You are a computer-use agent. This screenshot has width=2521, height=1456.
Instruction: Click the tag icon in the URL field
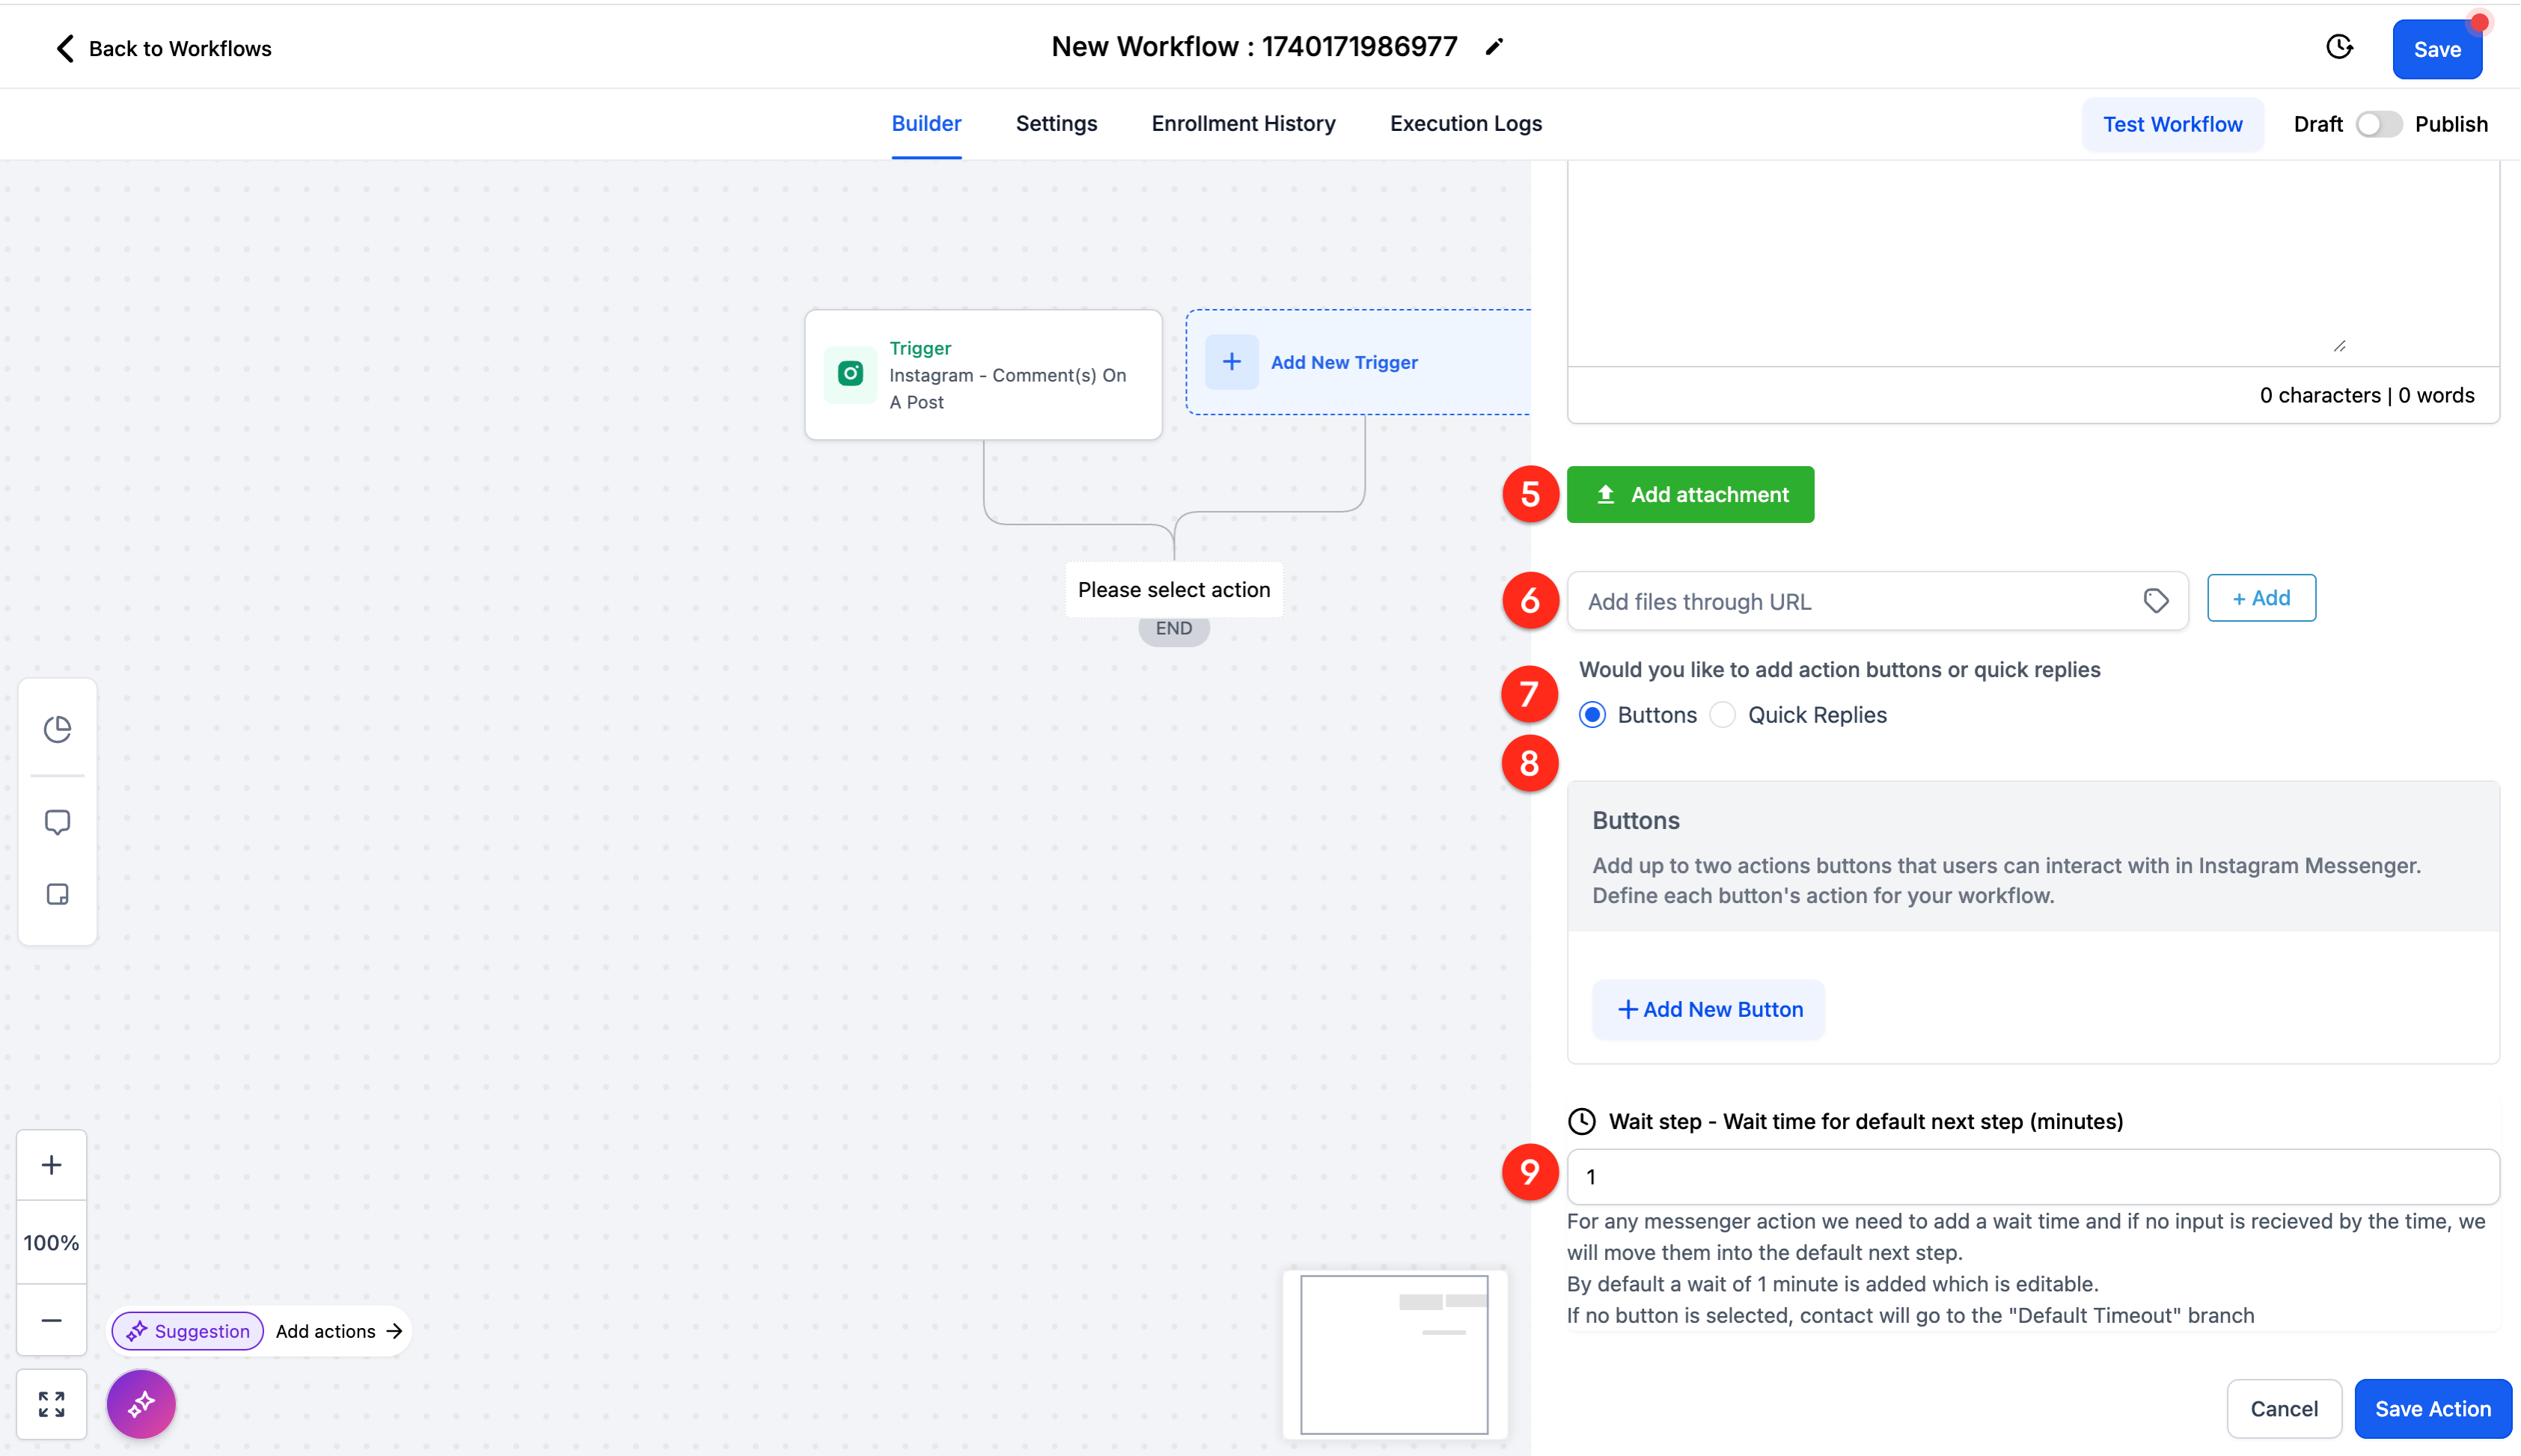[2156, 601]
